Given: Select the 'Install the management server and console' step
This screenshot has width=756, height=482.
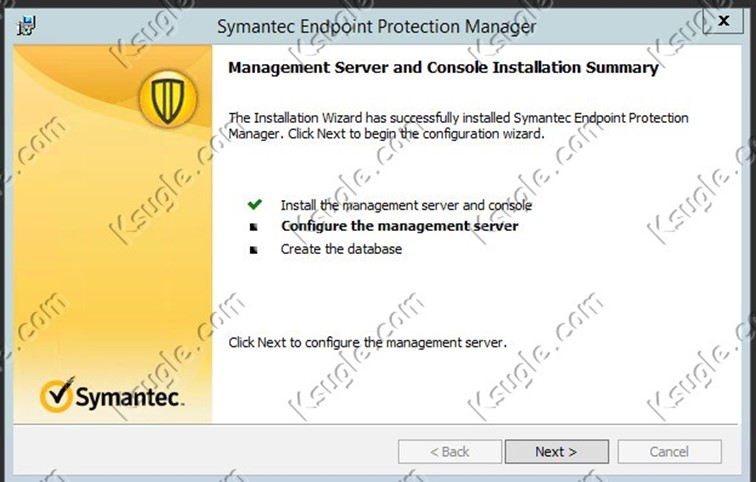Looking at the screenshot, I should [x=406, y=205].
